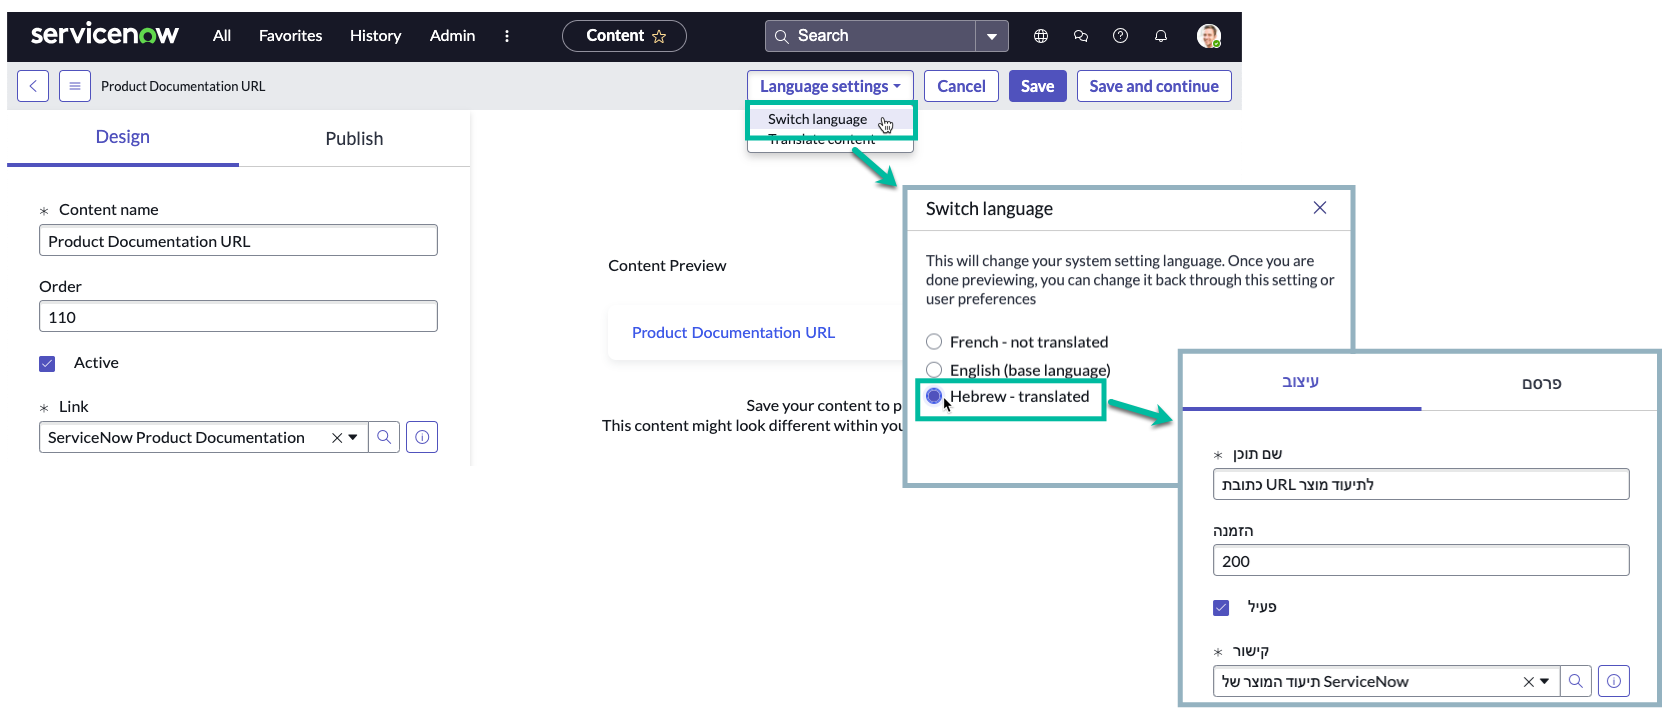Switch to the Publish tab
Viewport: 1676px width, 722px height.
tap(354, 139)
